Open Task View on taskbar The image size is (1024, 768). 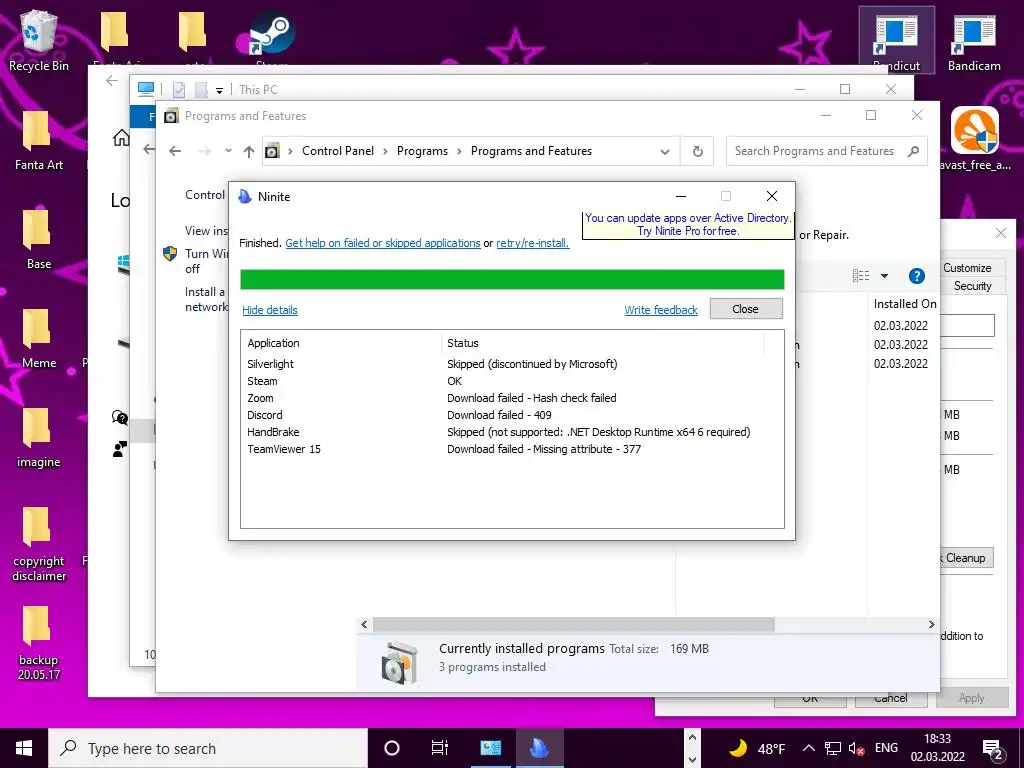point(440,748)
